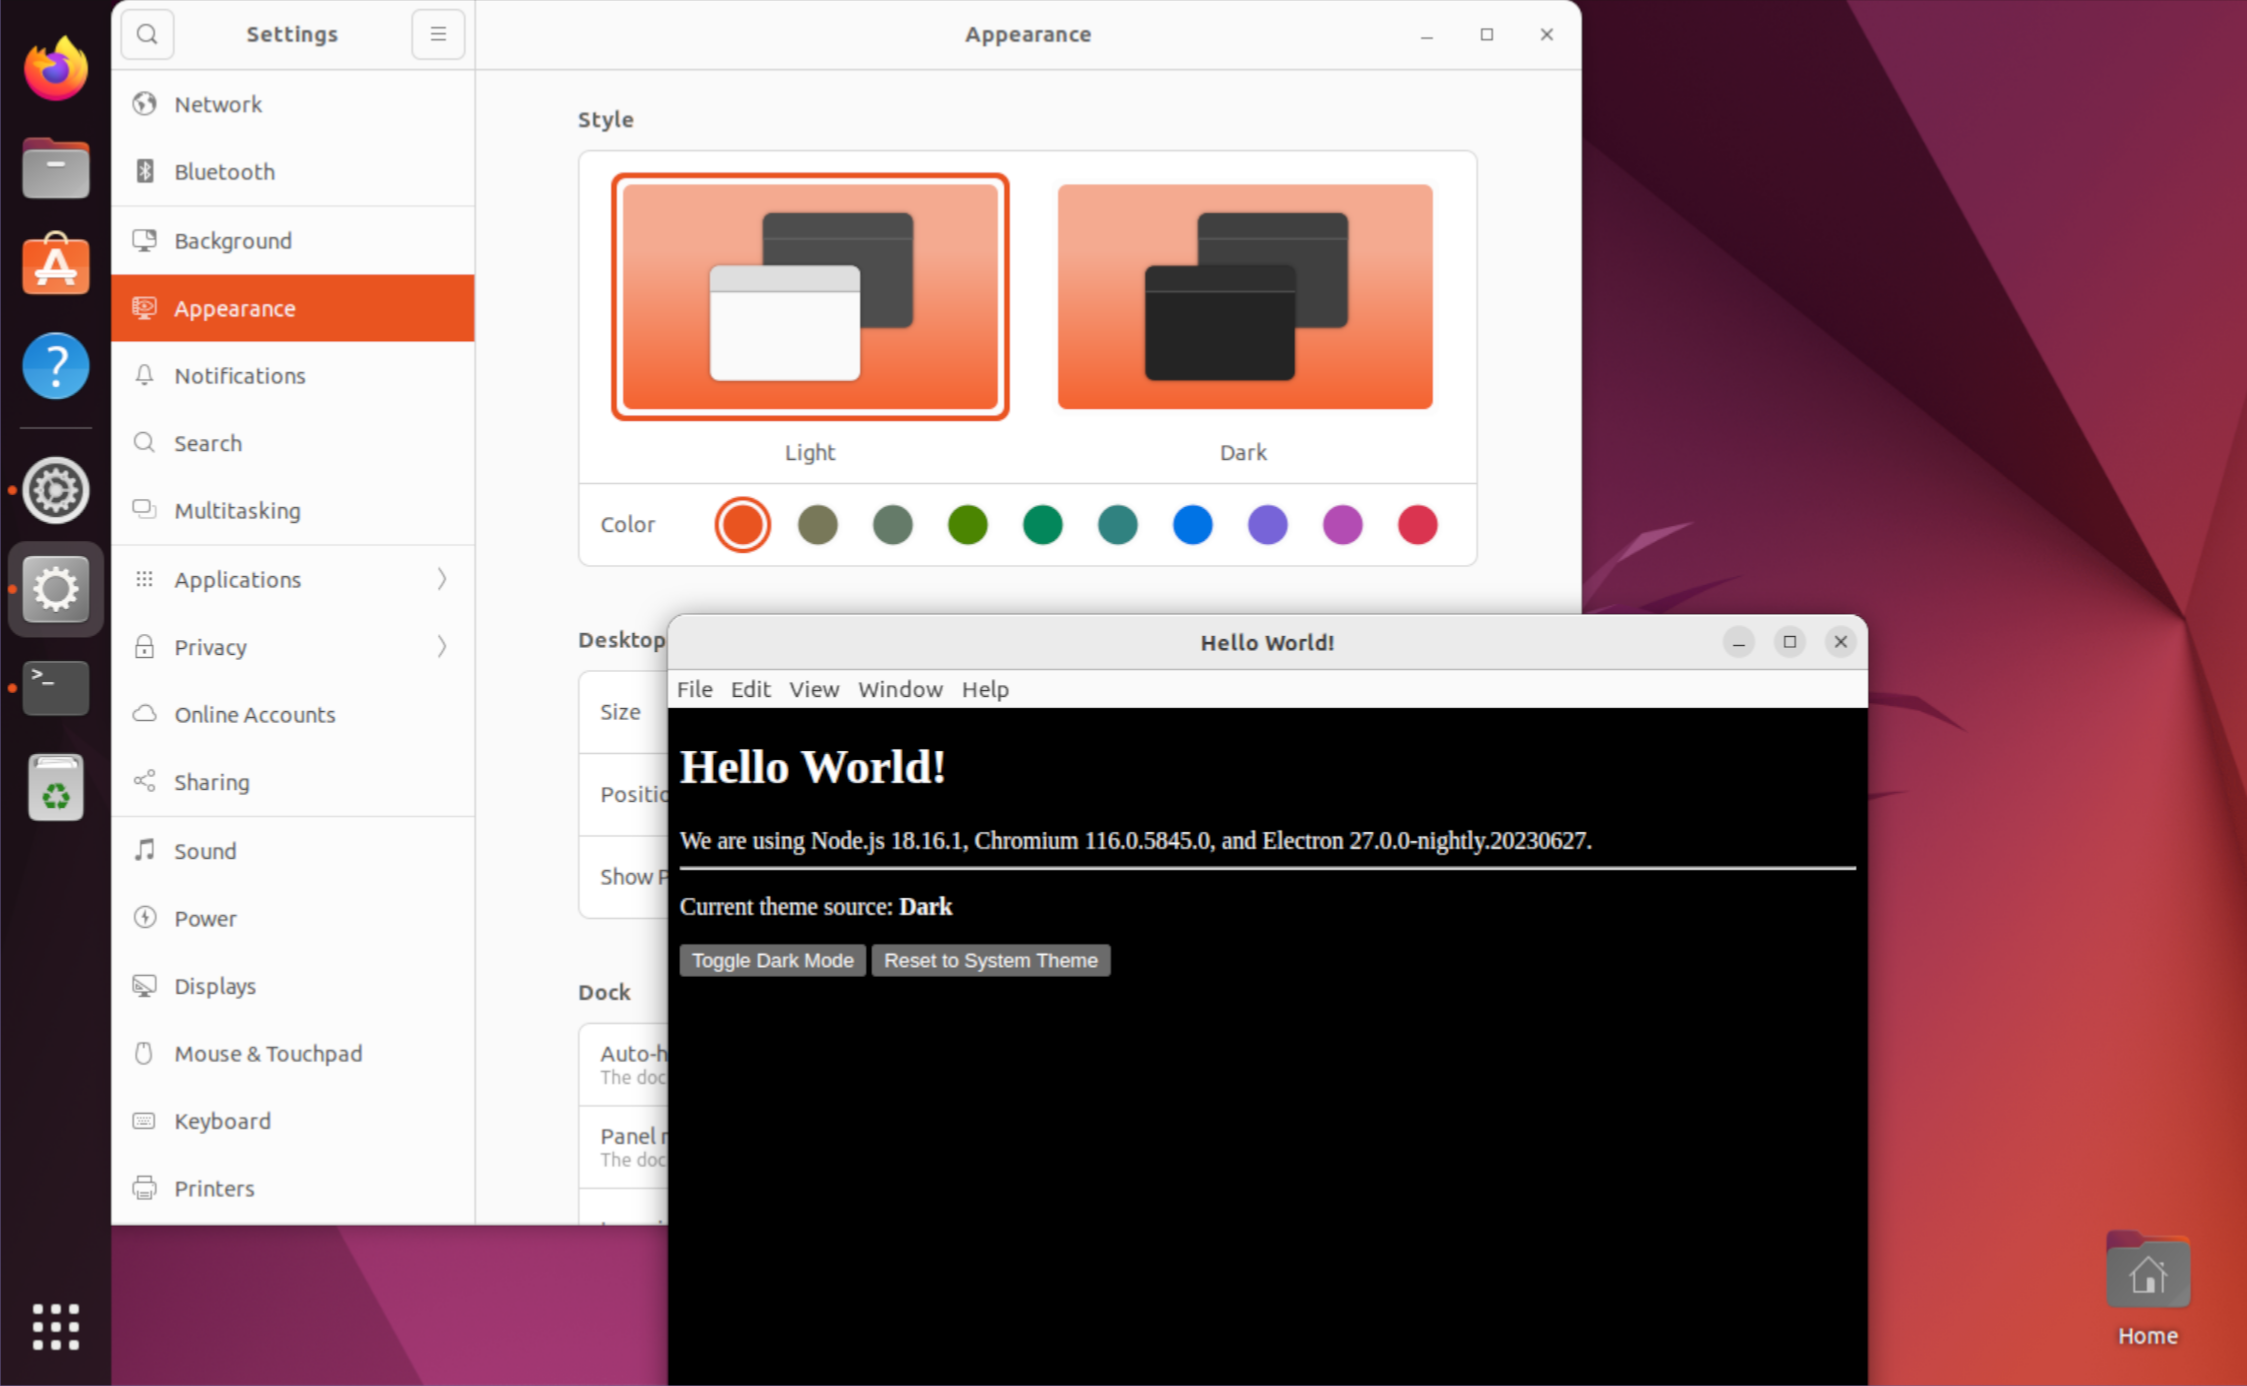The width and height of the screenshot is (2247, 1386).
Task: Open Bluetooth settings from the sidebar icon
Action: pos(145,171)
